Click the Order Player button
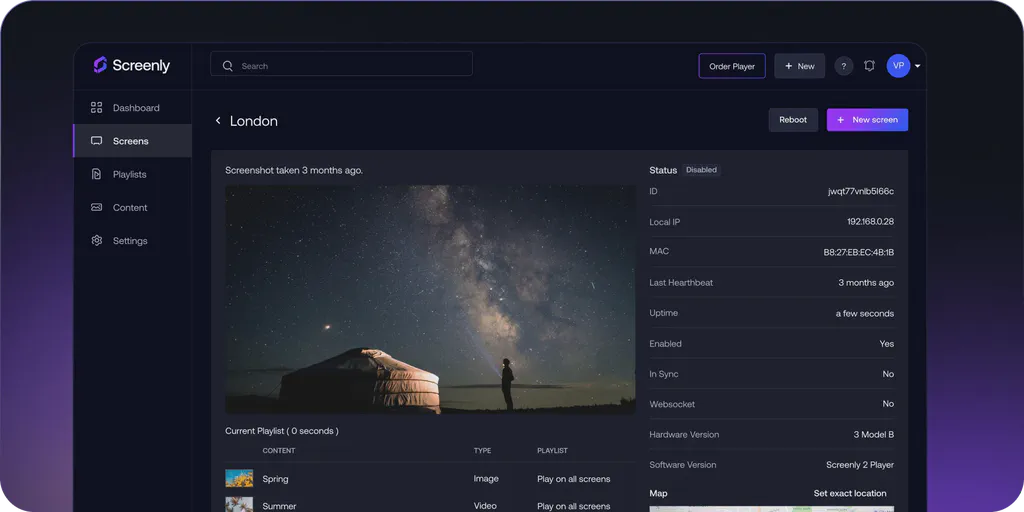The image size is (1024, 512). click(x=732, y=66)
